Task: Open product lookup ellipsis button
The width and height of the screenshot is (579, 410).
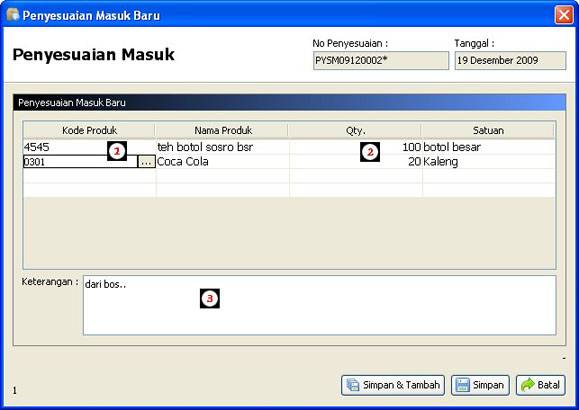Action: point(146,162)
